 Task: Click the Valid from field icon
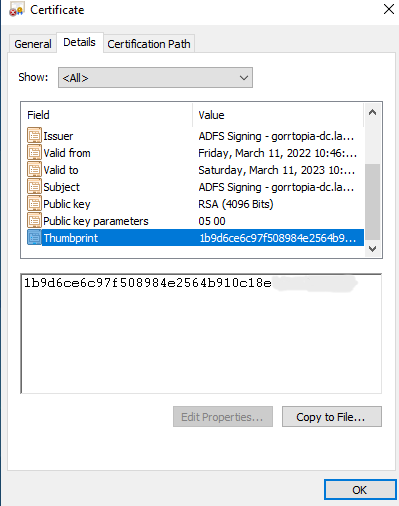click(34, 152)
